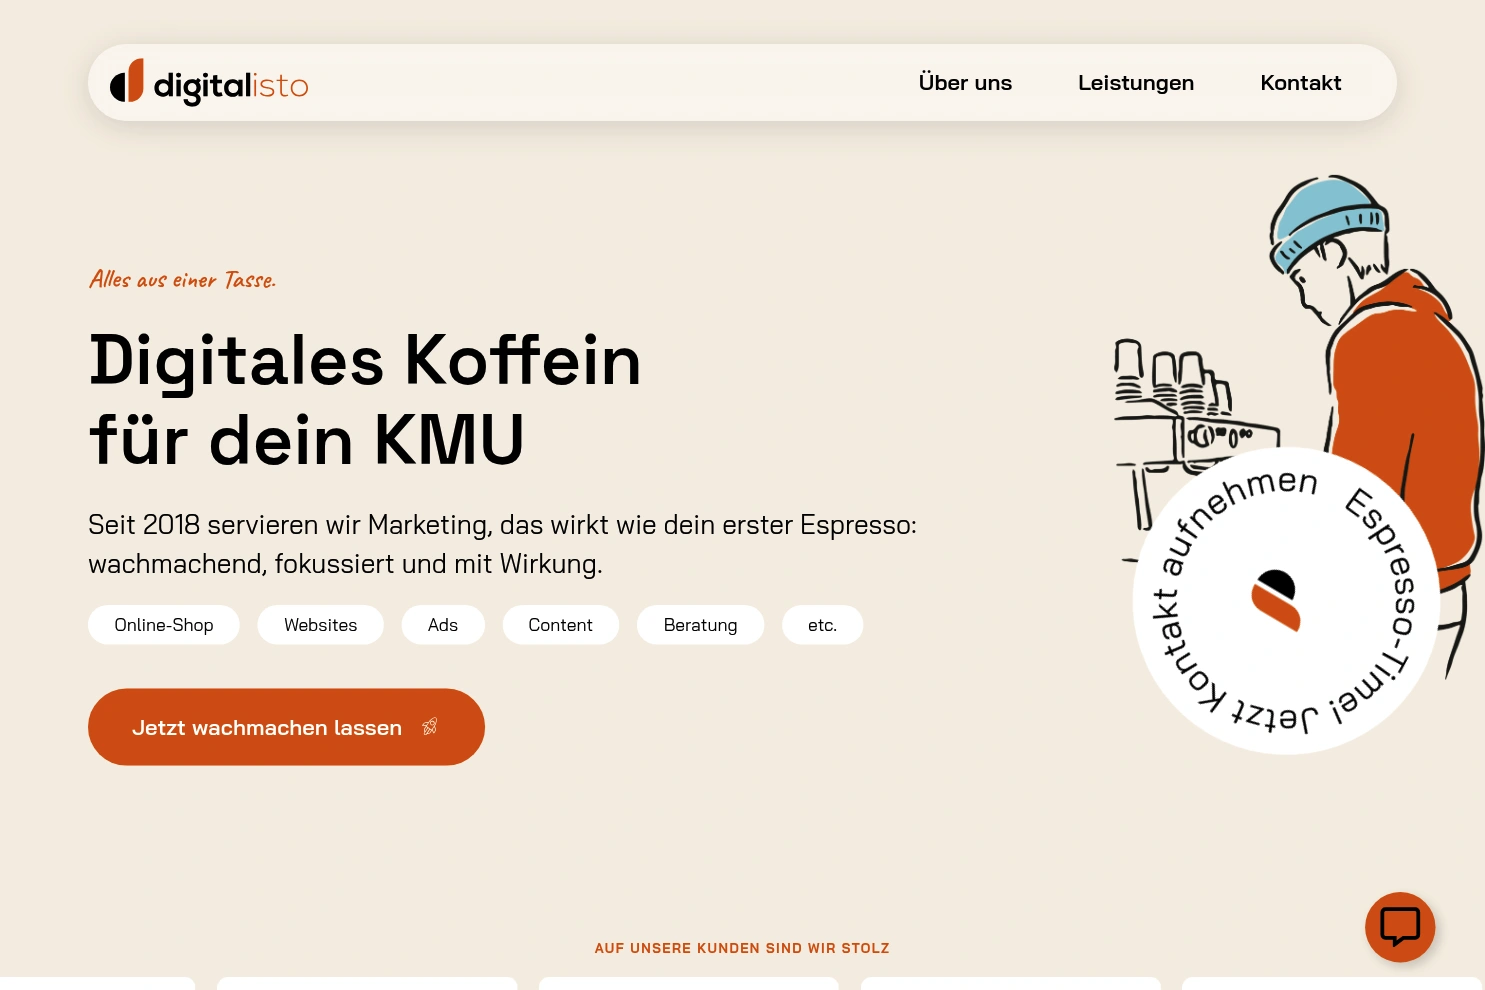Image resolution: width=1485 pixels, height=990 pixels.
Task: Select the Ads tag
Action: [443, 624]
